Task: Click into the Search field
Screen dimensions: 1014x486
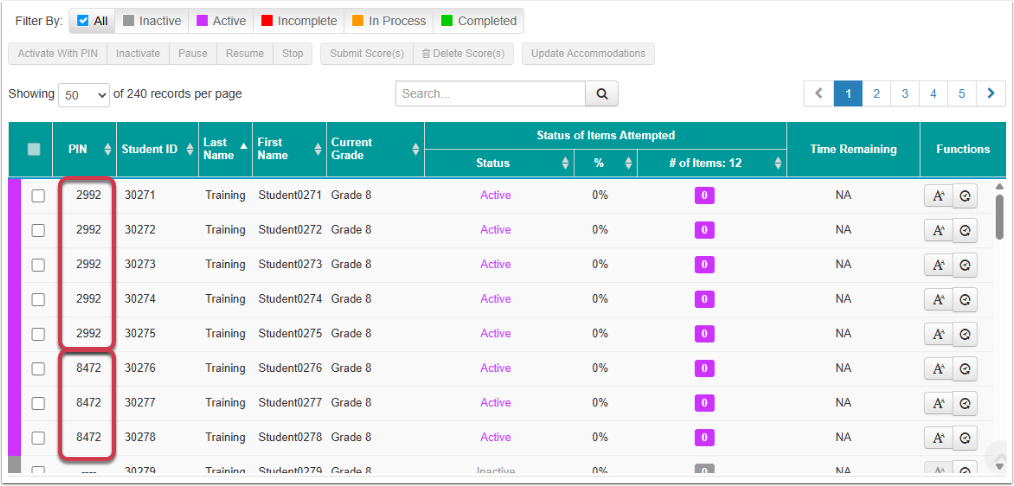Action: coord(490,94)
